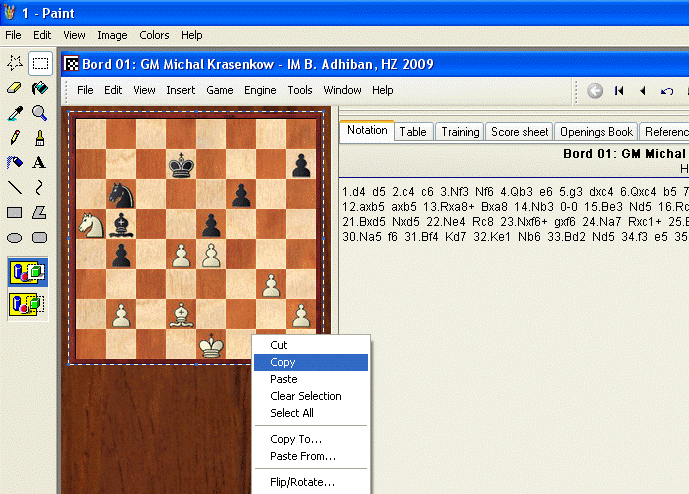
Task: Click the black king on the chessboard
Action: point(181,163)
